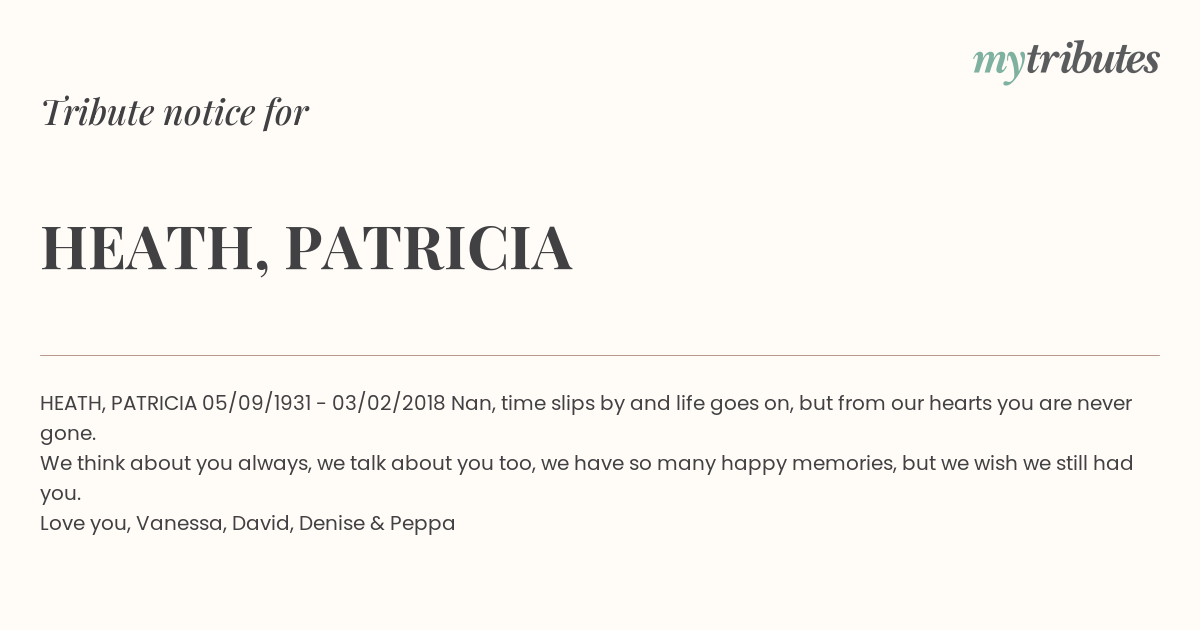Click the small "HEATH, PATRICIA" in body text
The image size is (1200, 630).
(118, 404)
